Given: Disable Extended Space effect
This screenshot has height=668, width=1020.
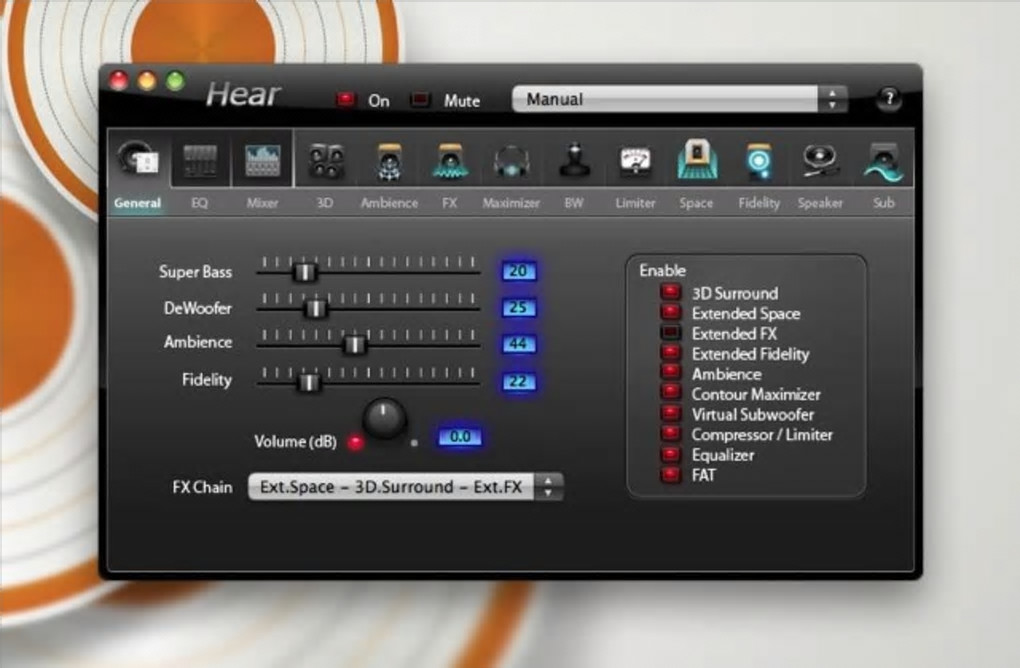Looking at the screenshot, I should pyautogui.click(x=671, y=312).
